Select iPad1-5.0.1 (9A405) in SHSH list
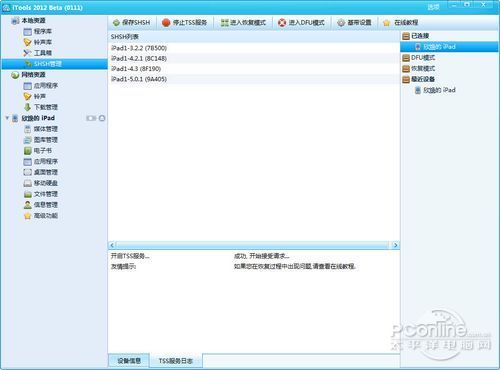 [x=254, y=79]
